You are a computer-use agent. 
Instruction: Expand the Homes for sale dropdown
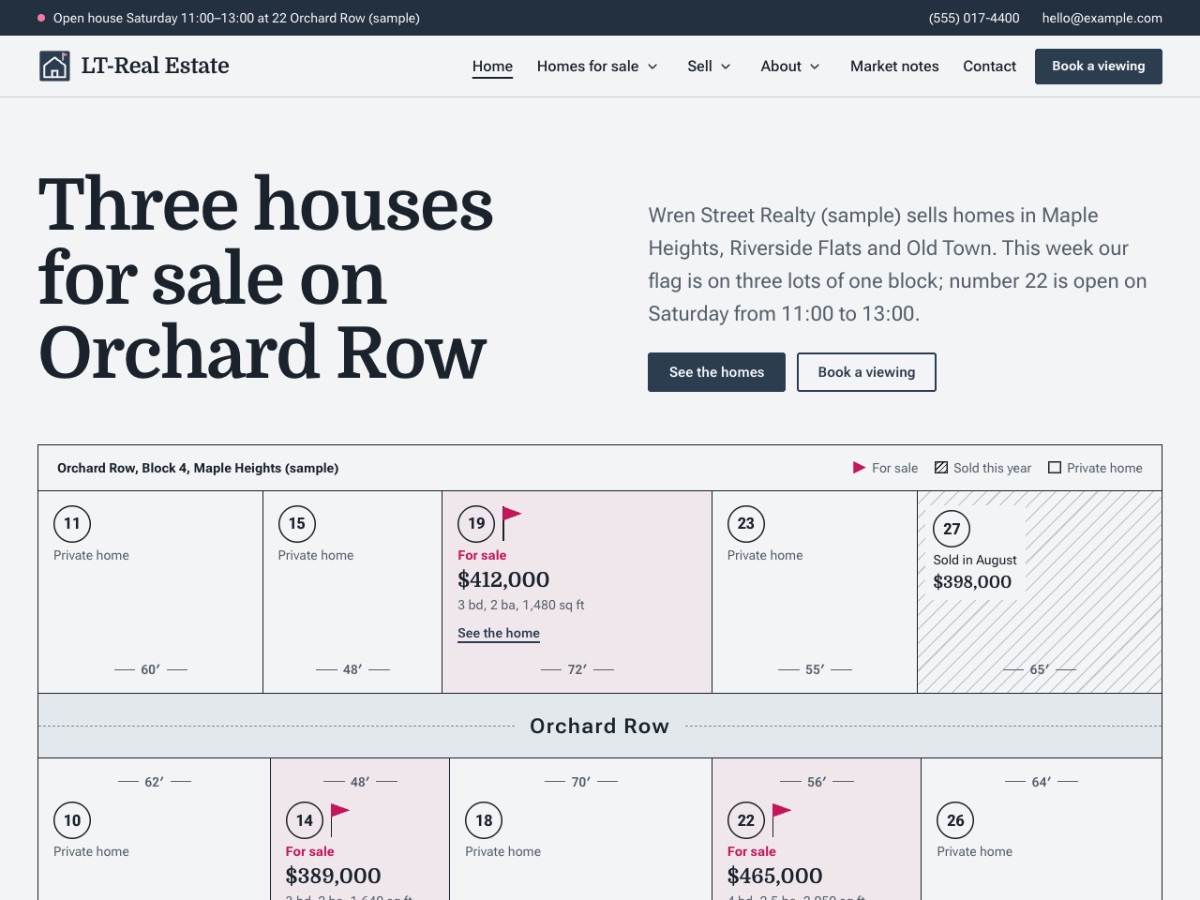[x=598, y=66]
